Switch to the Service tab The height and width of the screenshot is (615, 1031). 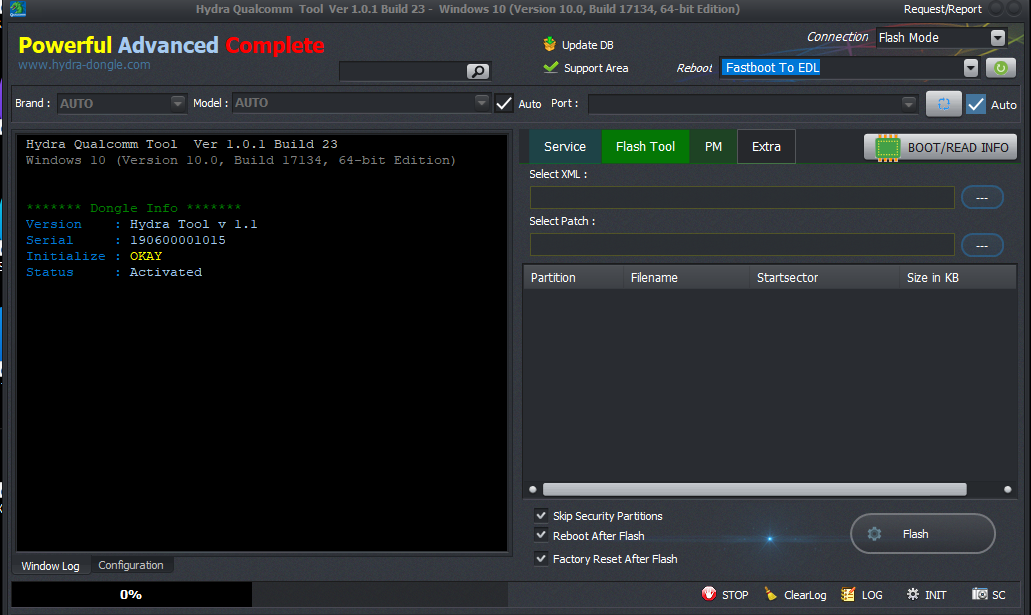tap(565, 147)
